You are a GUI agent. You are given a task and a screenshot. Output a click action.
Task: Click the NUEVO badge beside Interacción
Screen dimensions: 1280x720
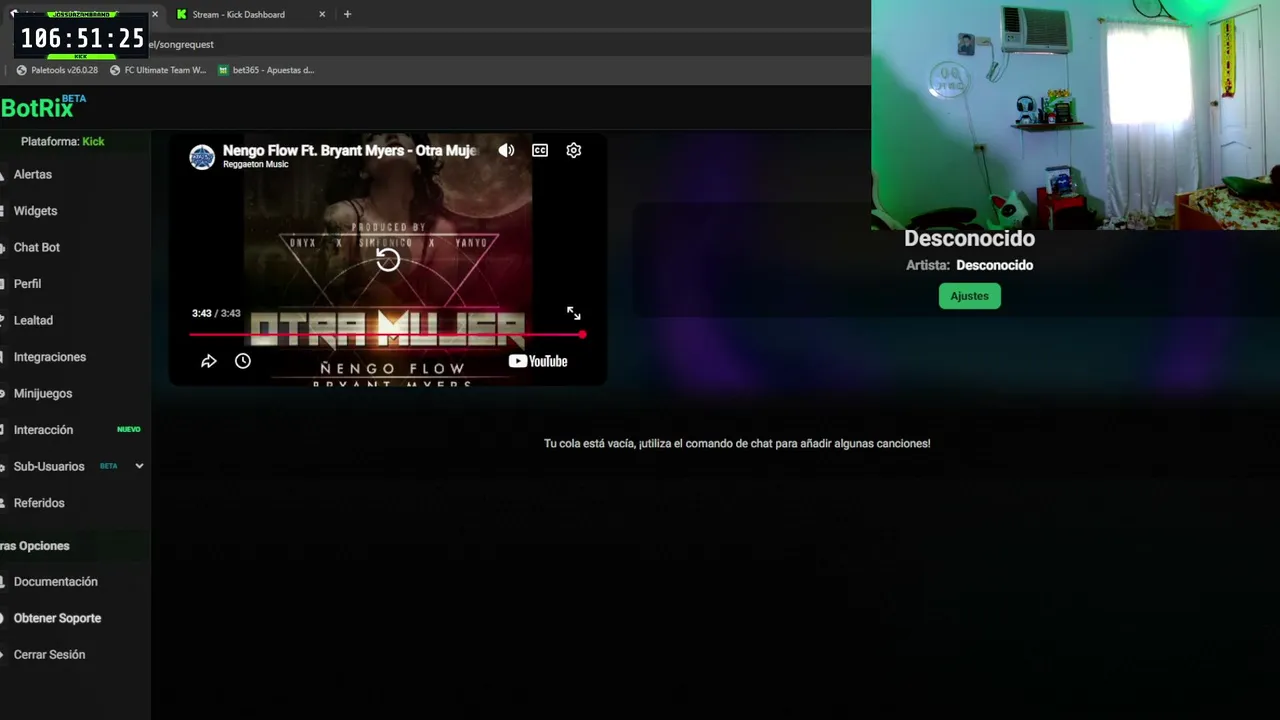click(129, 430)
